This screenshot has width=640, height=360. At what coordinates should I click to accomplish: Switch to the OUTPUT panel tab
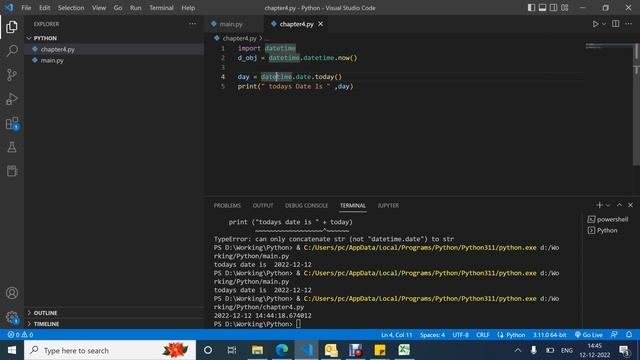(263, 205)
